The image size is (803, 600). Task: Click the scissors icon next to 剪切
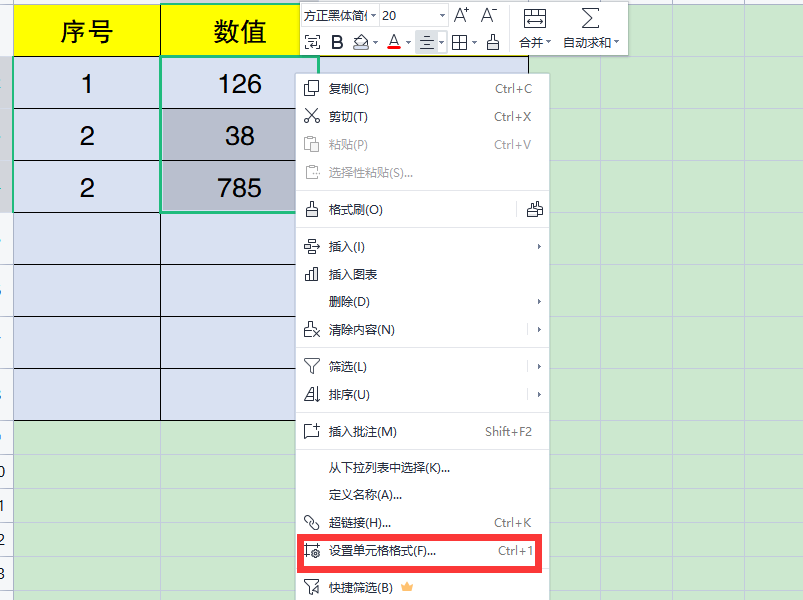311,116
